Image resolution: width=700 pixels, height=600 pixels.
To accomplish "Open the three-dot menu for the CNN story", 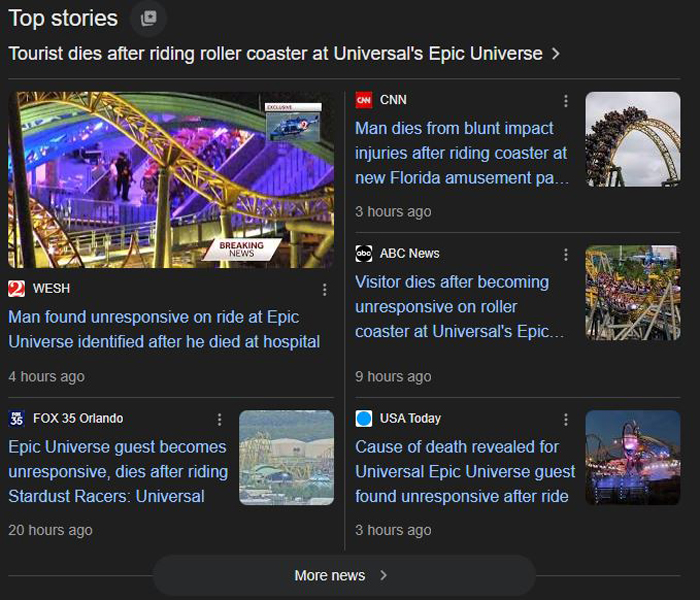I will (566, 101).
